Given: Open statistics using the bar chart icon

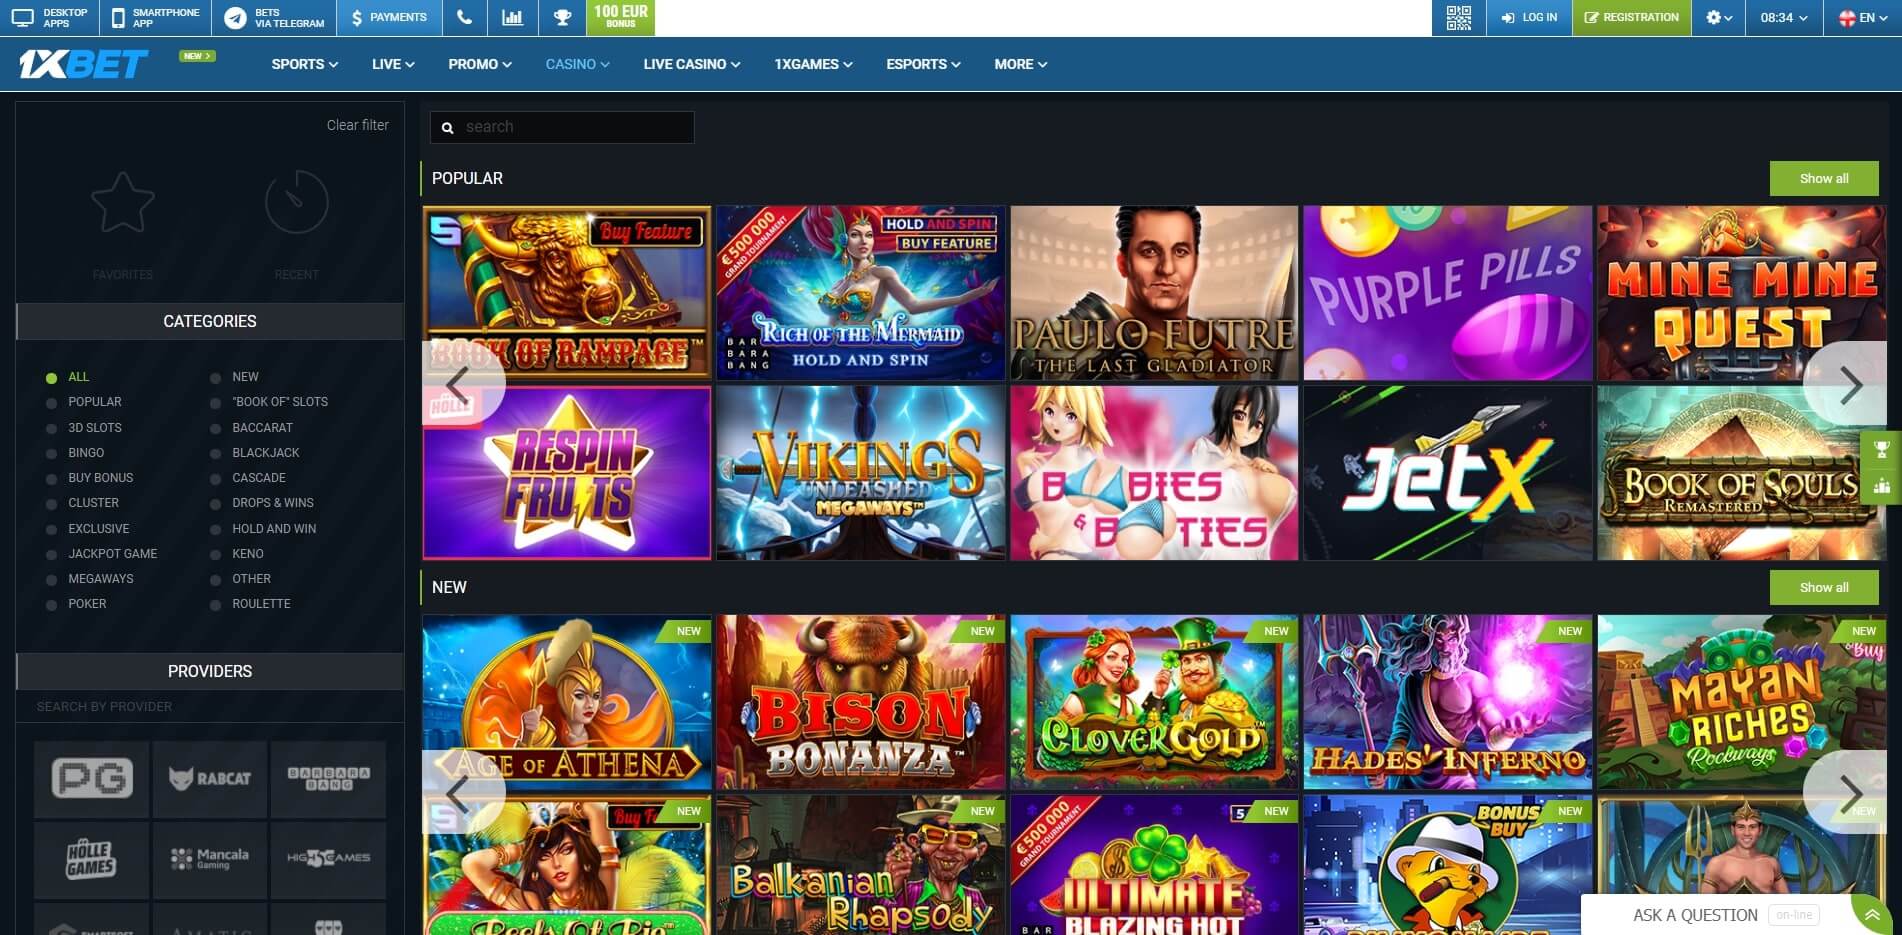Looking at the screenshot, I should click(x=513, y=17).
